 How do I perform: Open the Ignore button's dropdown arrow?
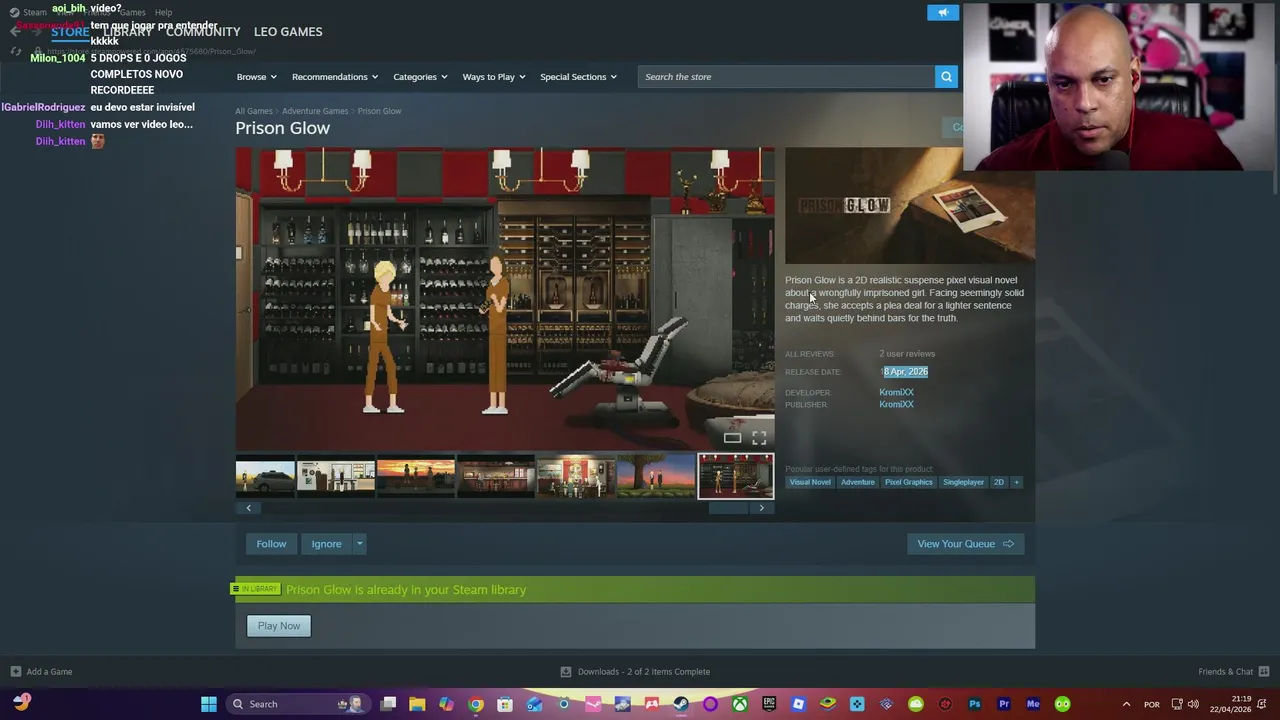[x=359, y=544]
